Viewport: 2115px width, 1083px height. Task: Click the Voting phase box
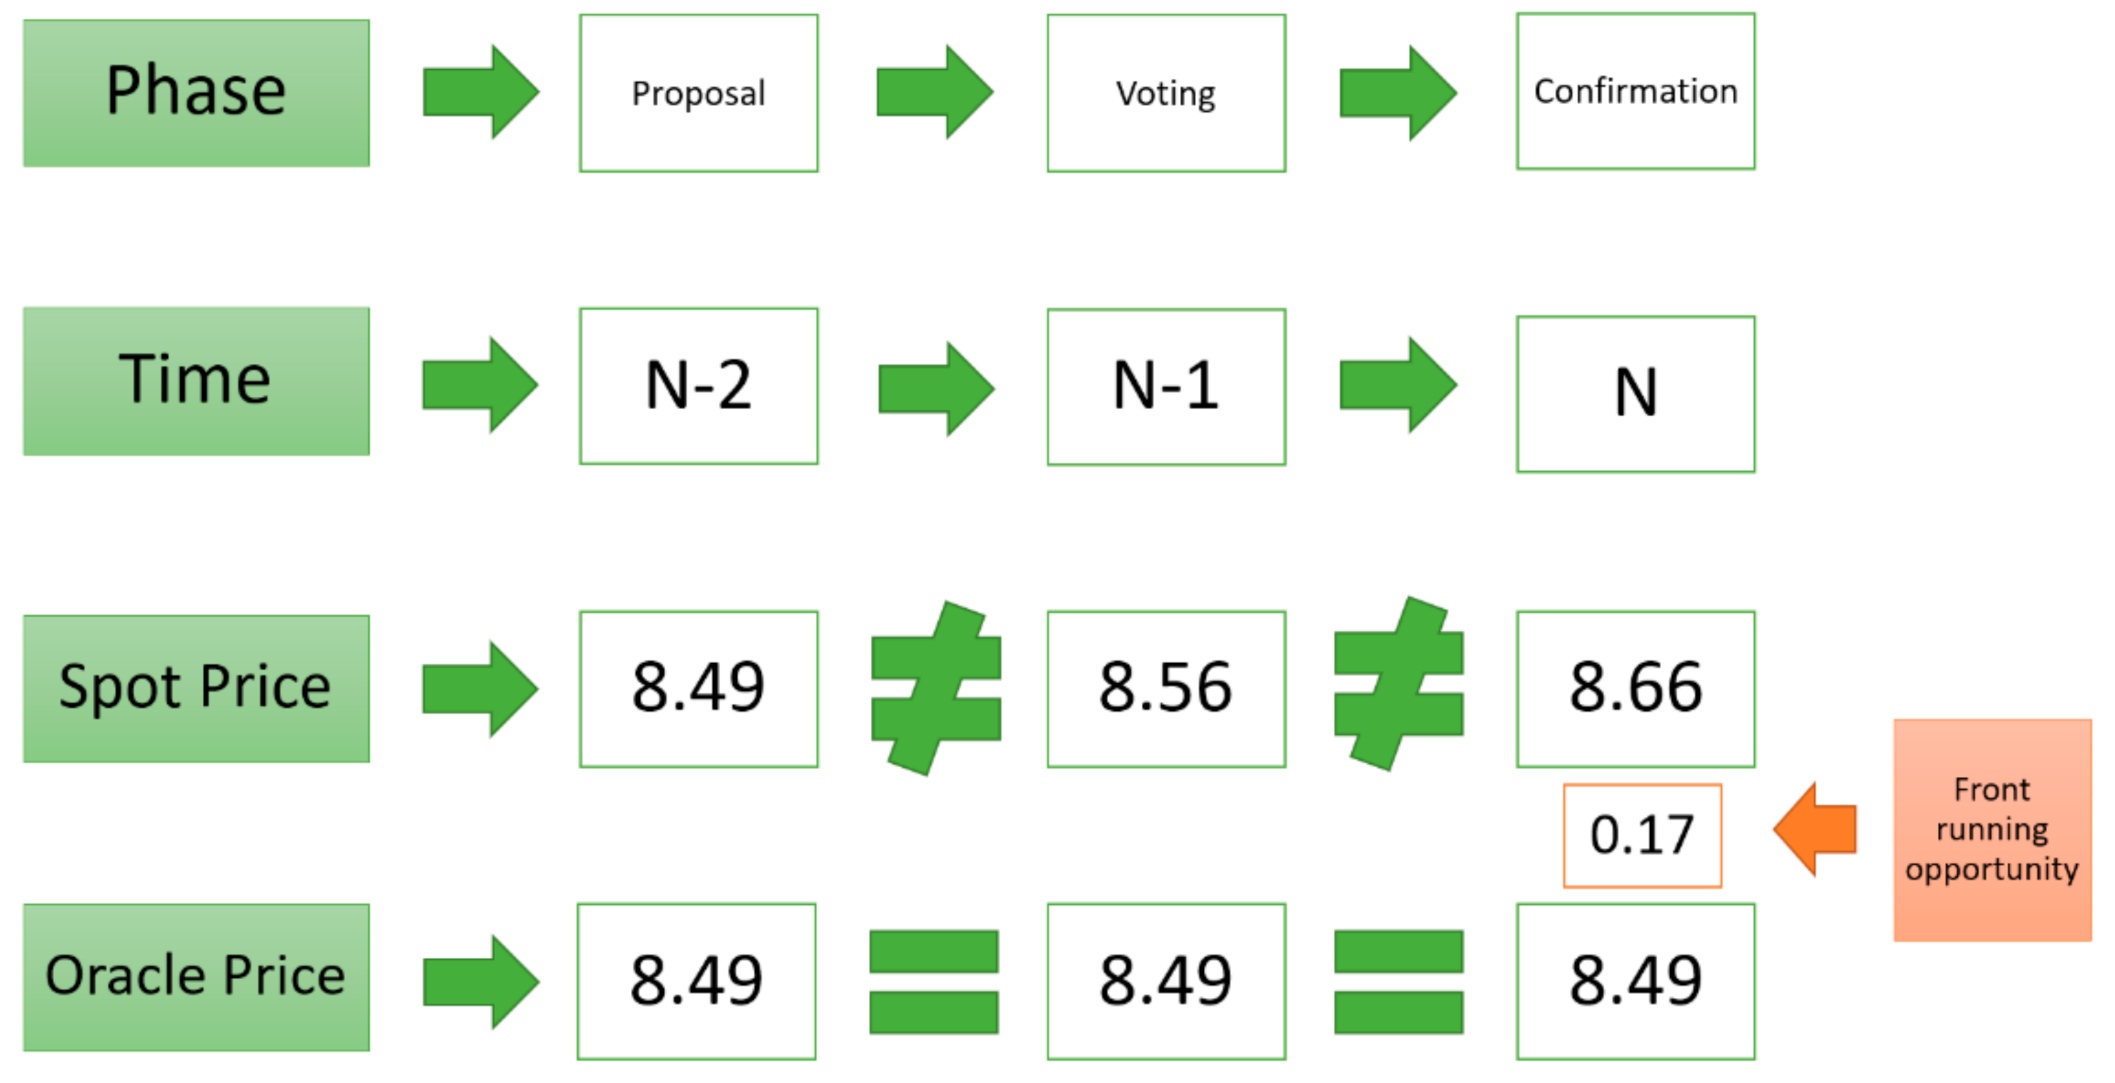click(x=1166, y=93)
